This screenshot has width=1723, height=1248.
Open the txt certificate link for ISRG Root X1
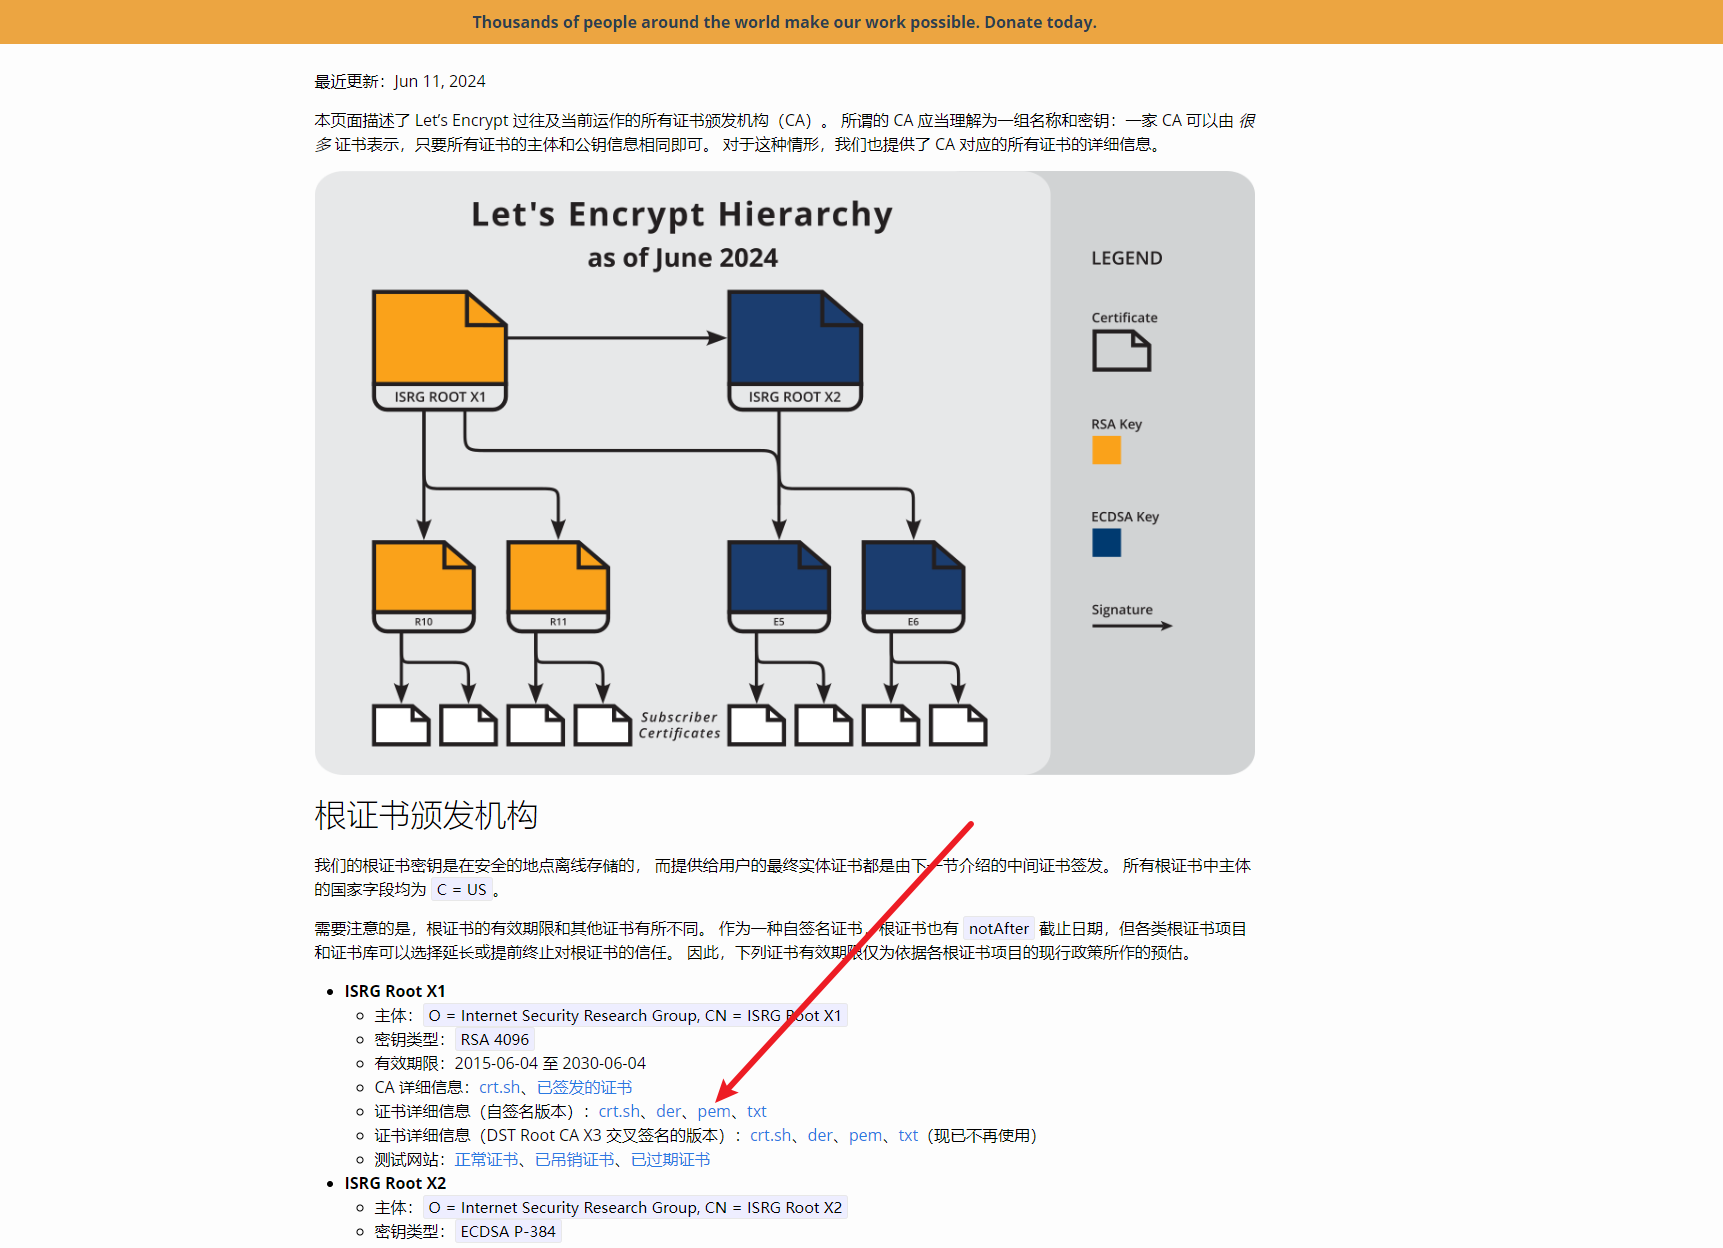(756, 1111)
